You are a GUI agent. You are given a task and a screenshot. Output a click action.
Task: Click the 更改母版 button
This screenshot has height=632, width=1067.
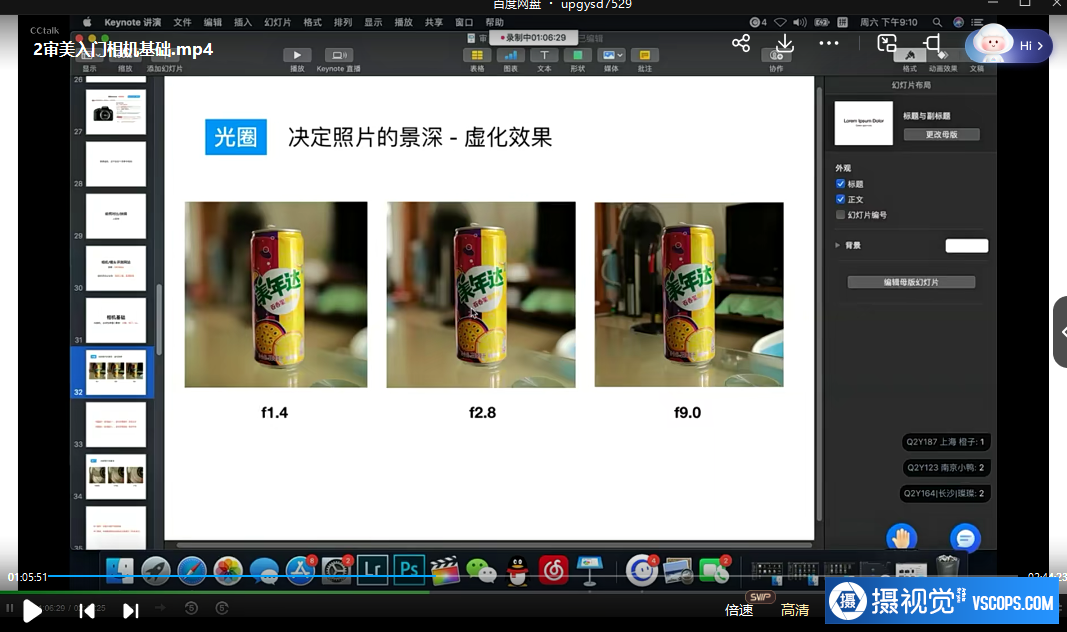point(941,134)
